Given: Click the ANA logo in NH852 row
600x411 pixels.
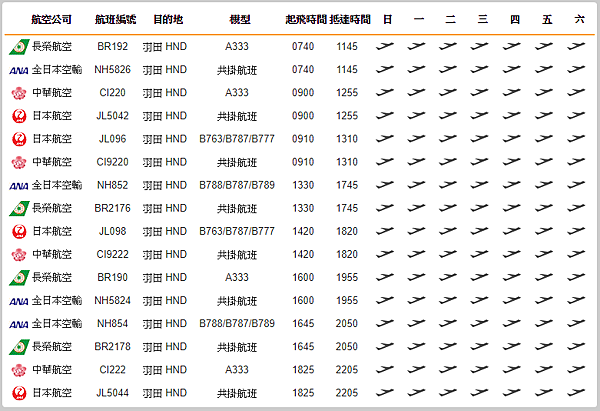Looking at the screenshot, I should (x=19, y=186).
